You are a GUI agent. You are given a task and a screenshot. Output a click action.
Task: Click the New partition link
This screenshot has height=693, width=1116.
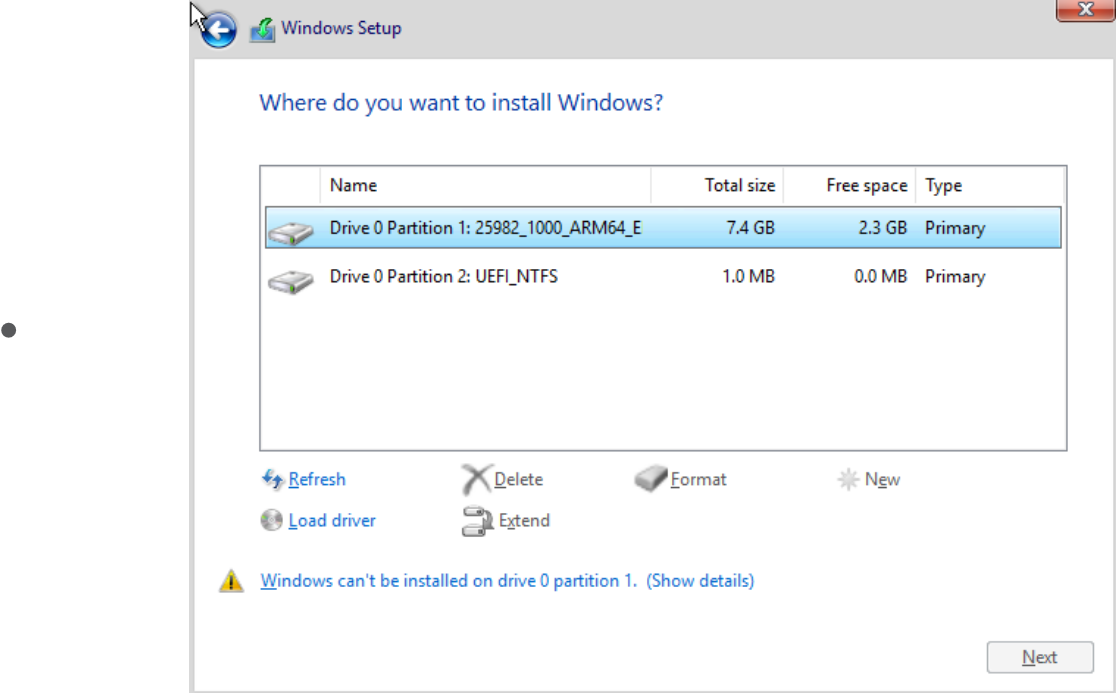pyautogui.click(x=882, y=480)
